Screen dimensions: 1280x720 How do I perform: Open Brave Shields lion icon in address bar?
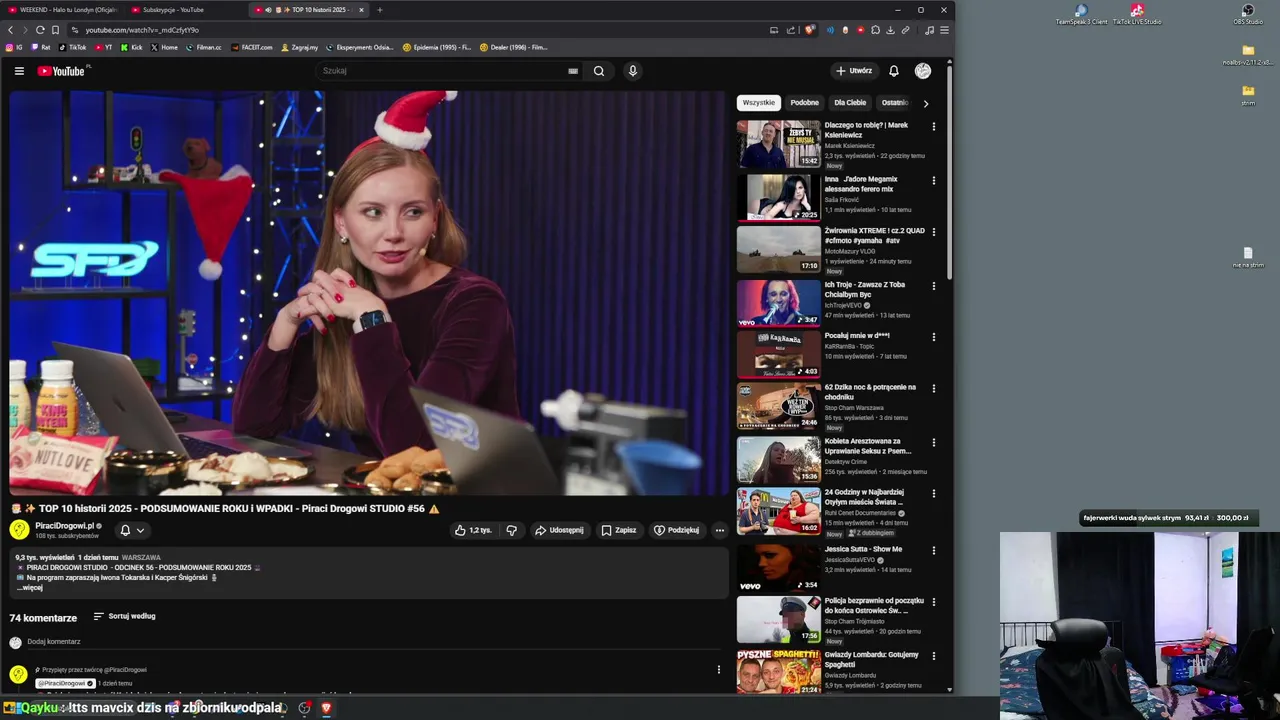(x=810, y=30)
